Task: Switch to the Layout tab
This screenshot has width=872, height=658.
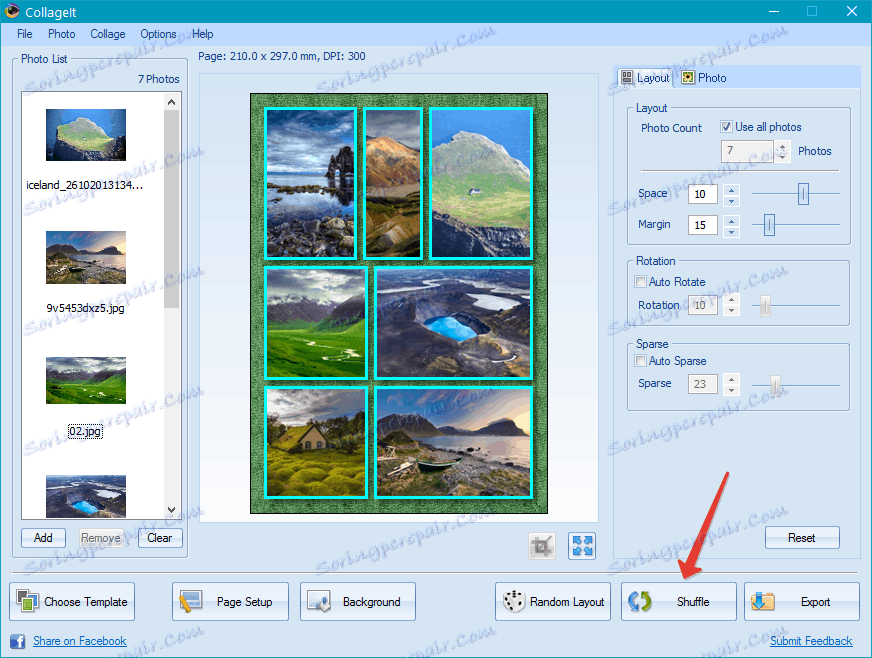Action: pos(645,78)
